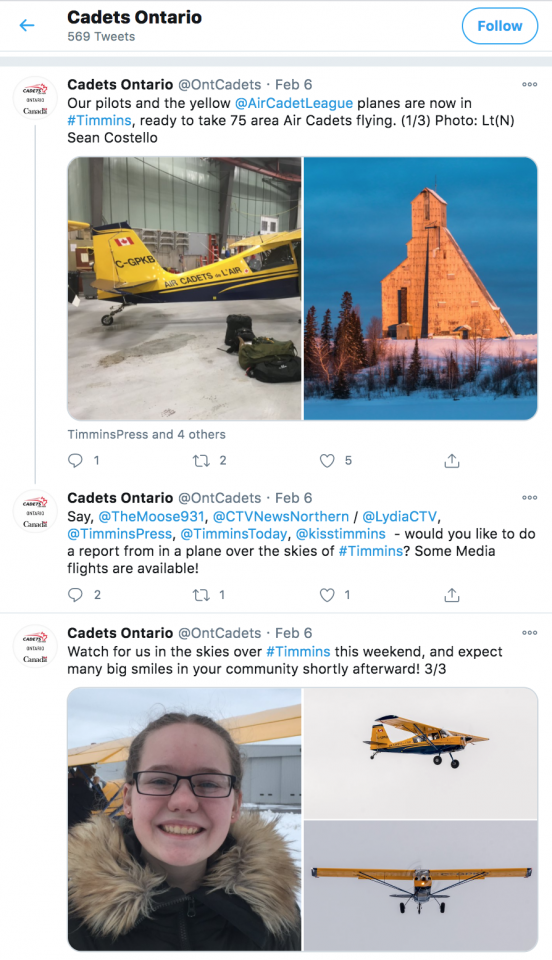Image resolution: width=552 pixels, height=960 pixels.
Task: Like the media flights tweet
Action: (x=327, y=594)
